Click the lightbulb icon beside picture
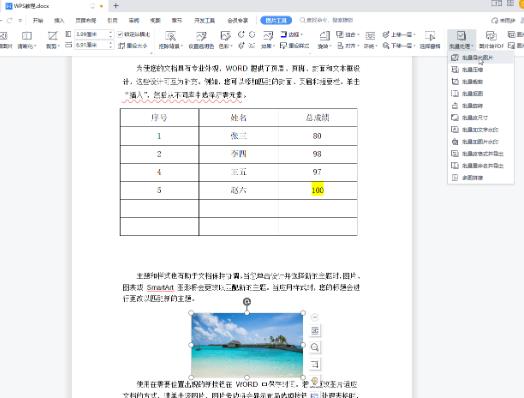524x398 pixels. [315, 380]
